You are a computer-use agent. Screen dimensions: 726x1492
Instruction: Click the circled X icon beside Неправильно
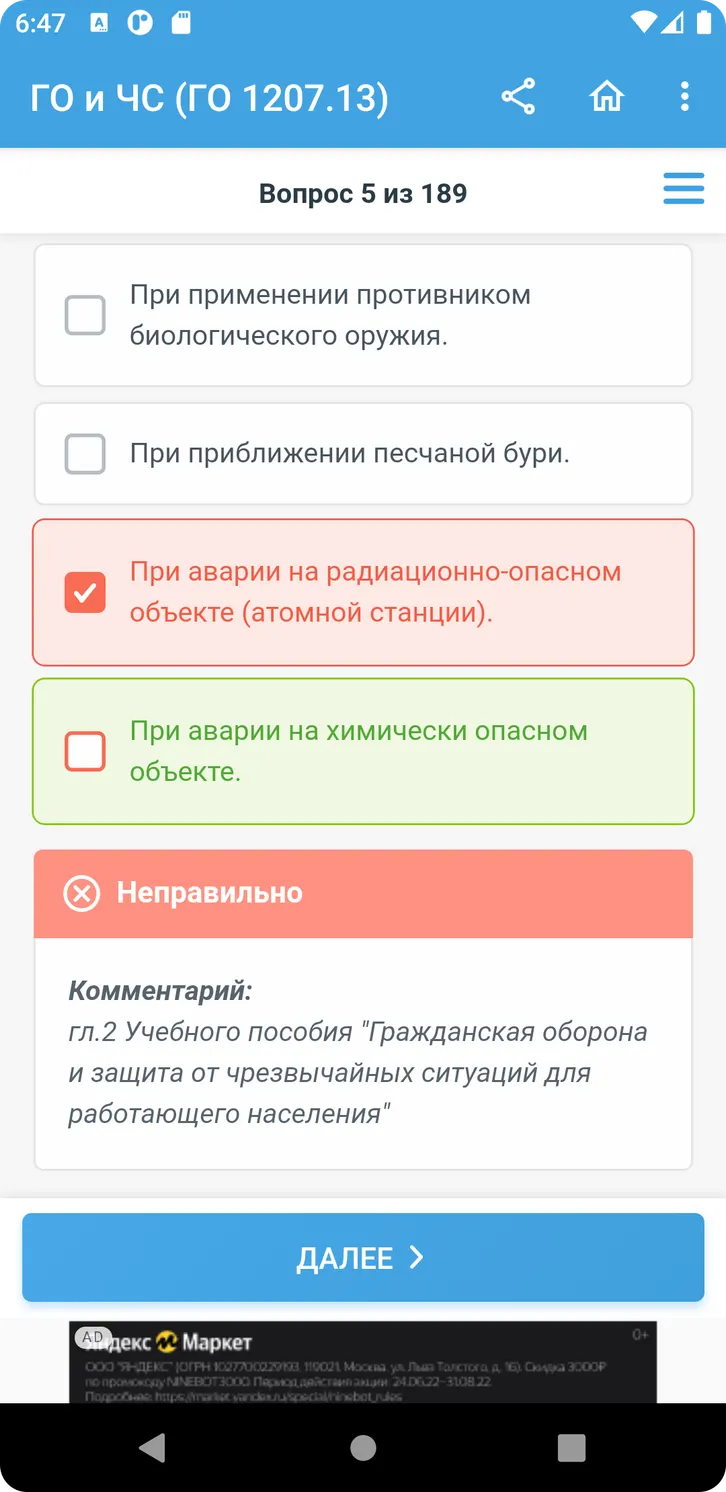pos(82,893)
